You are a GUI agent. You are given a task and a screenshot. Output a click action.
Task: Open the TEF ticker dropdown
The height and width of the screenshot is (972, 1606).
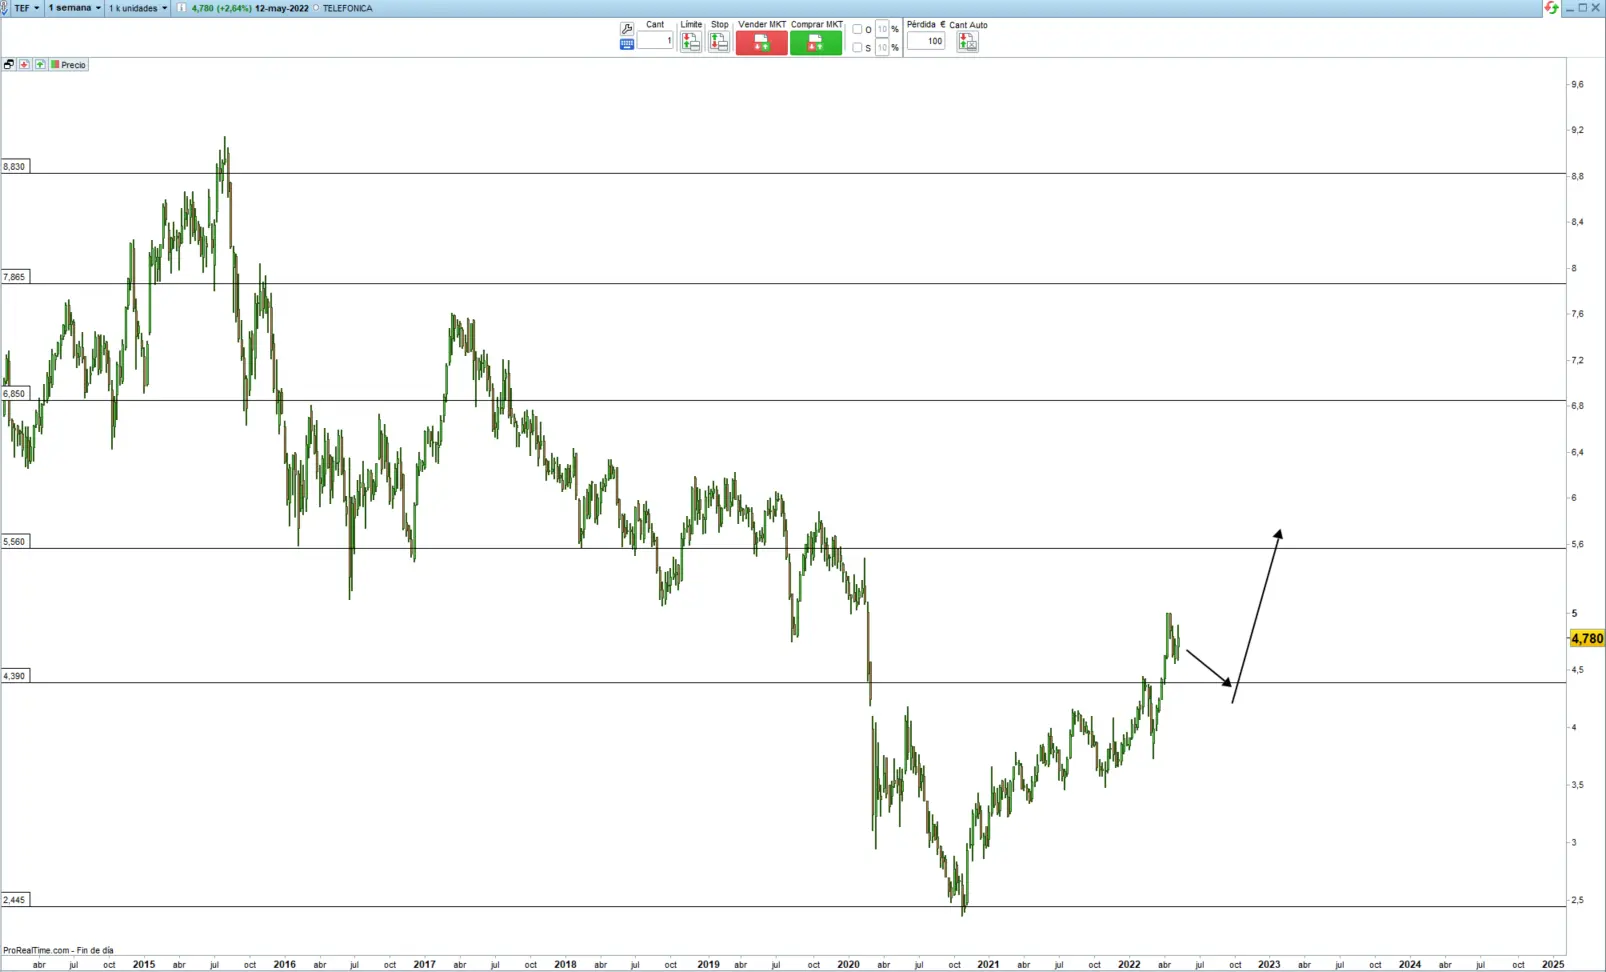pos(27,8)
